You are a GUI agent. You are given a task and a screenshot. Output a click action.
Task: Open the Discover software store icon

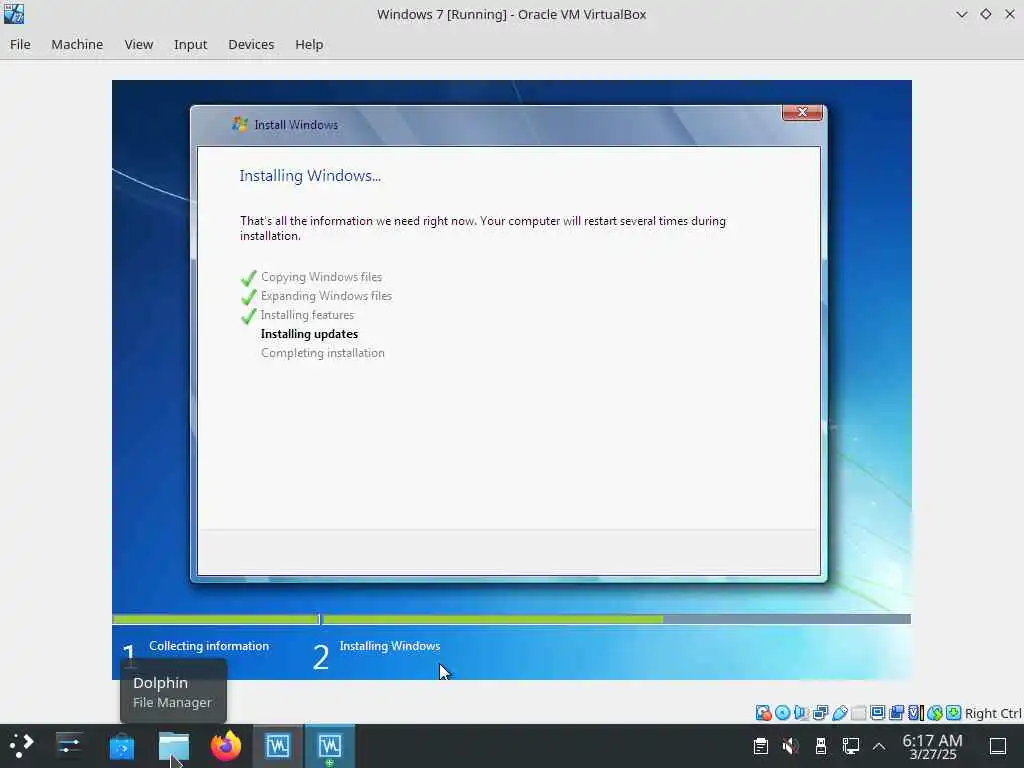pyautogui.click(x=121, y=746)
